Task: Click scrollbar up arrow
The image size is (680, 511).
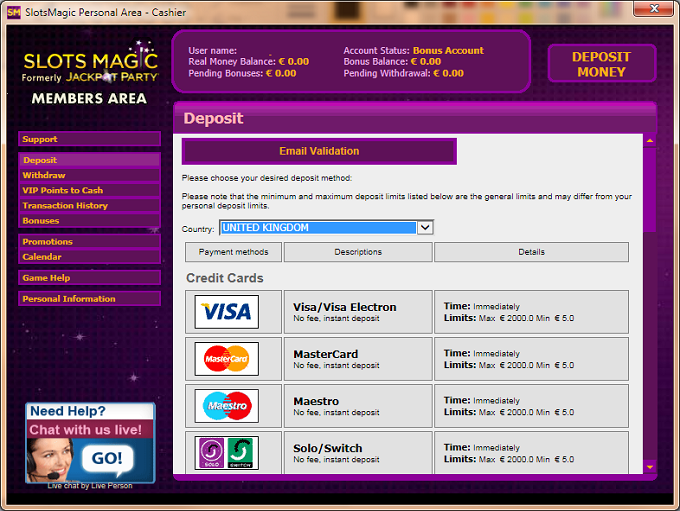Action: click(x=650, y=141)
